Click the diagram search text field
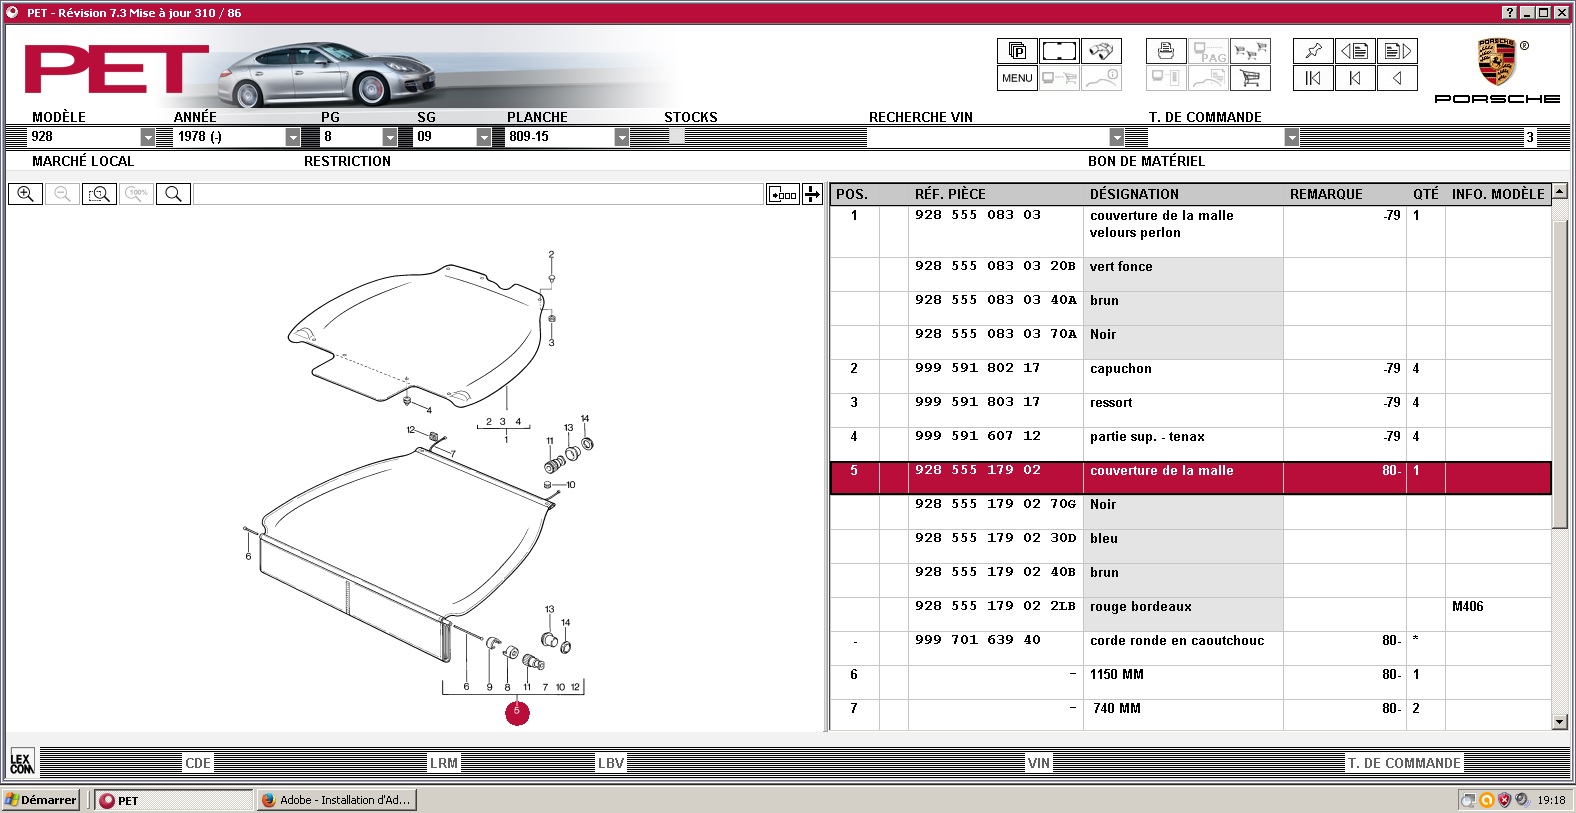Screen dimensions: 1576x813 tap(478, 194)
